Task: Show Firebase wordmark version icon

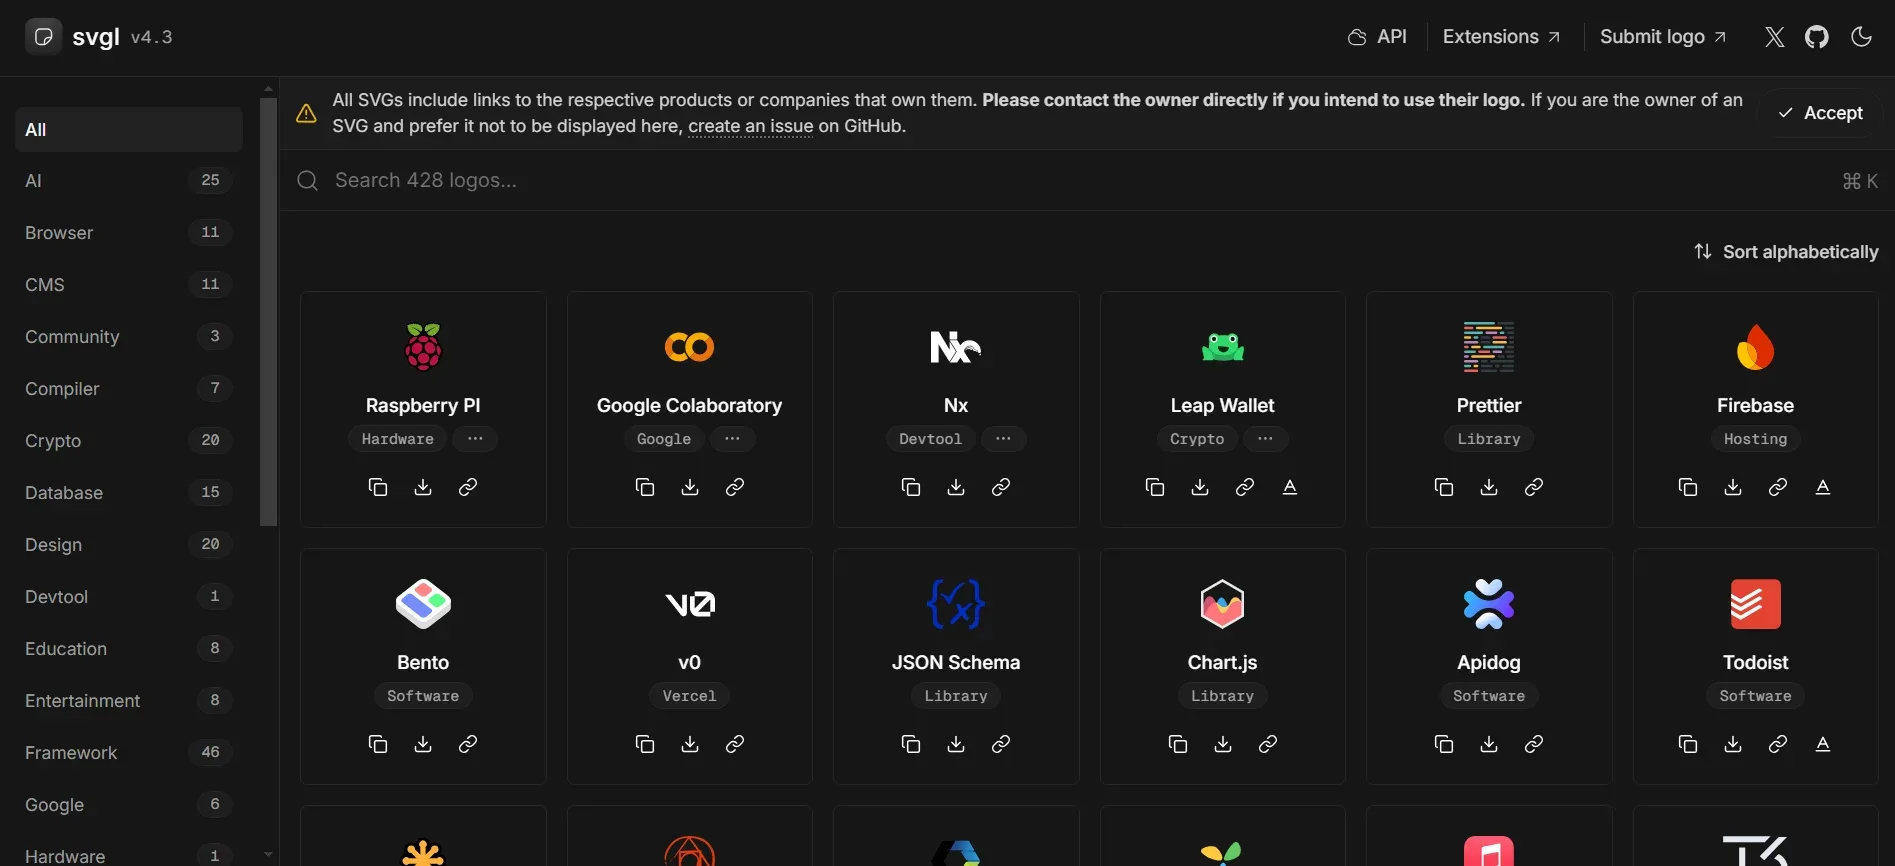Action: coord(1823,487)
